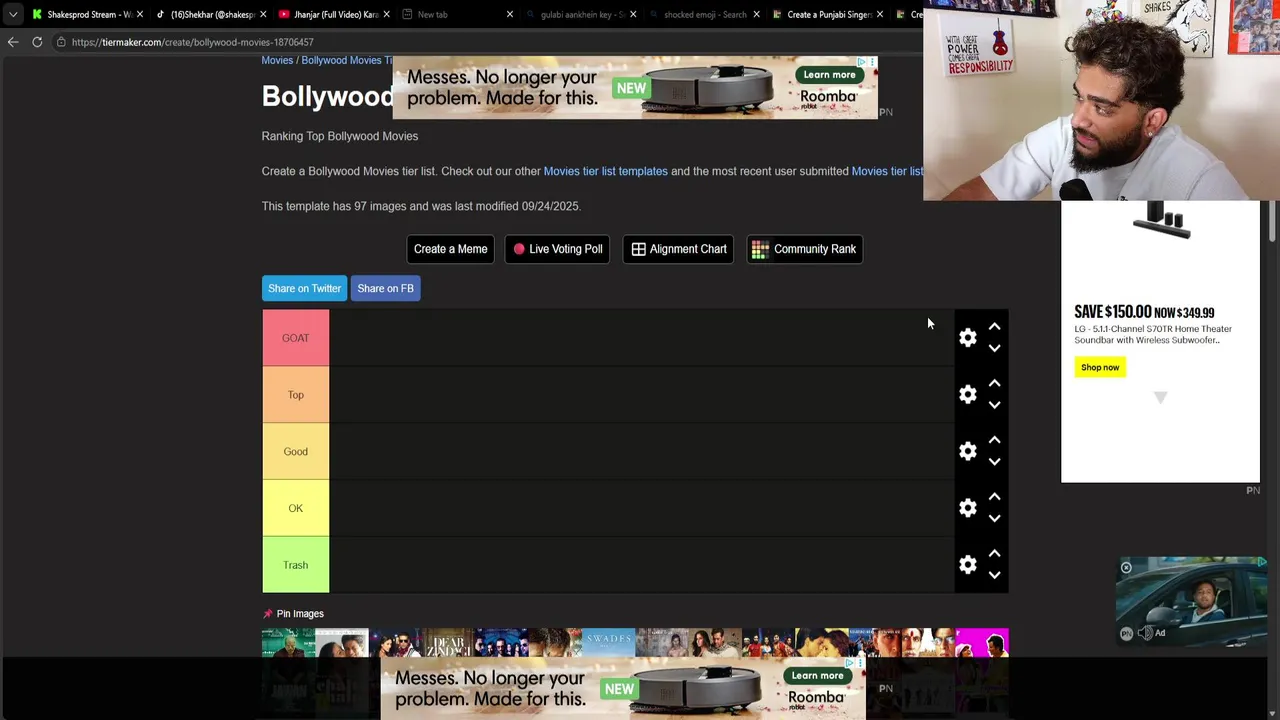
Task: Open the Alignment Chart
Action: tap(678, 249)
